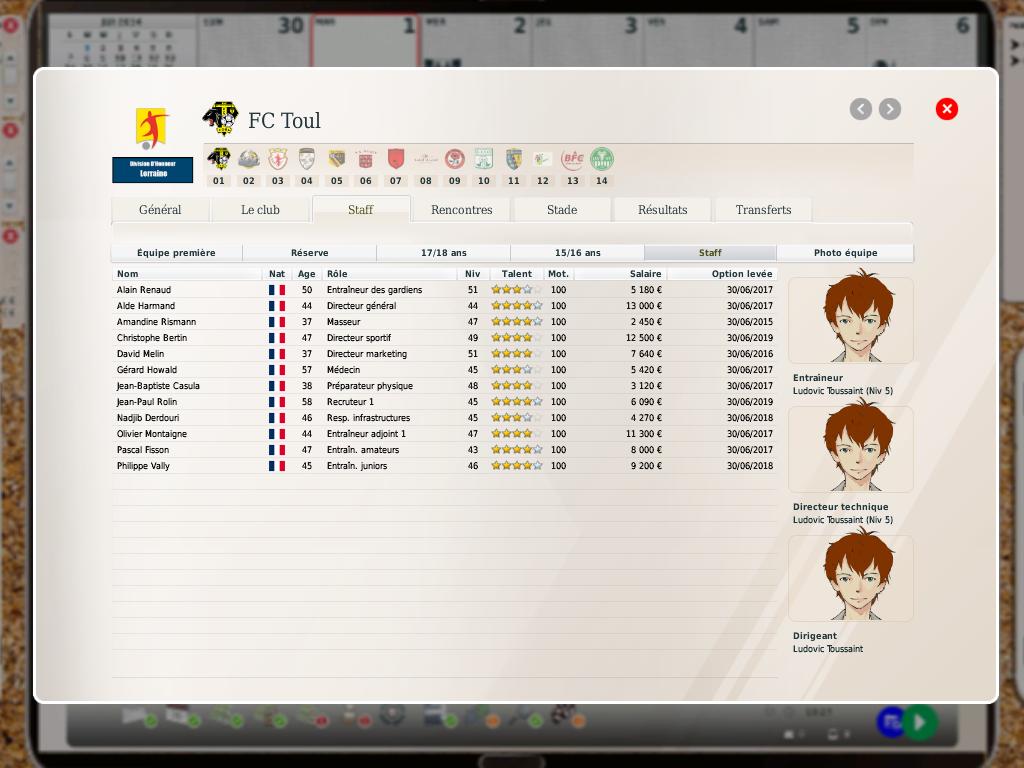Sort staff by Nom column header
Screen dimensions: 1024x768
click(x=187, y=274)
